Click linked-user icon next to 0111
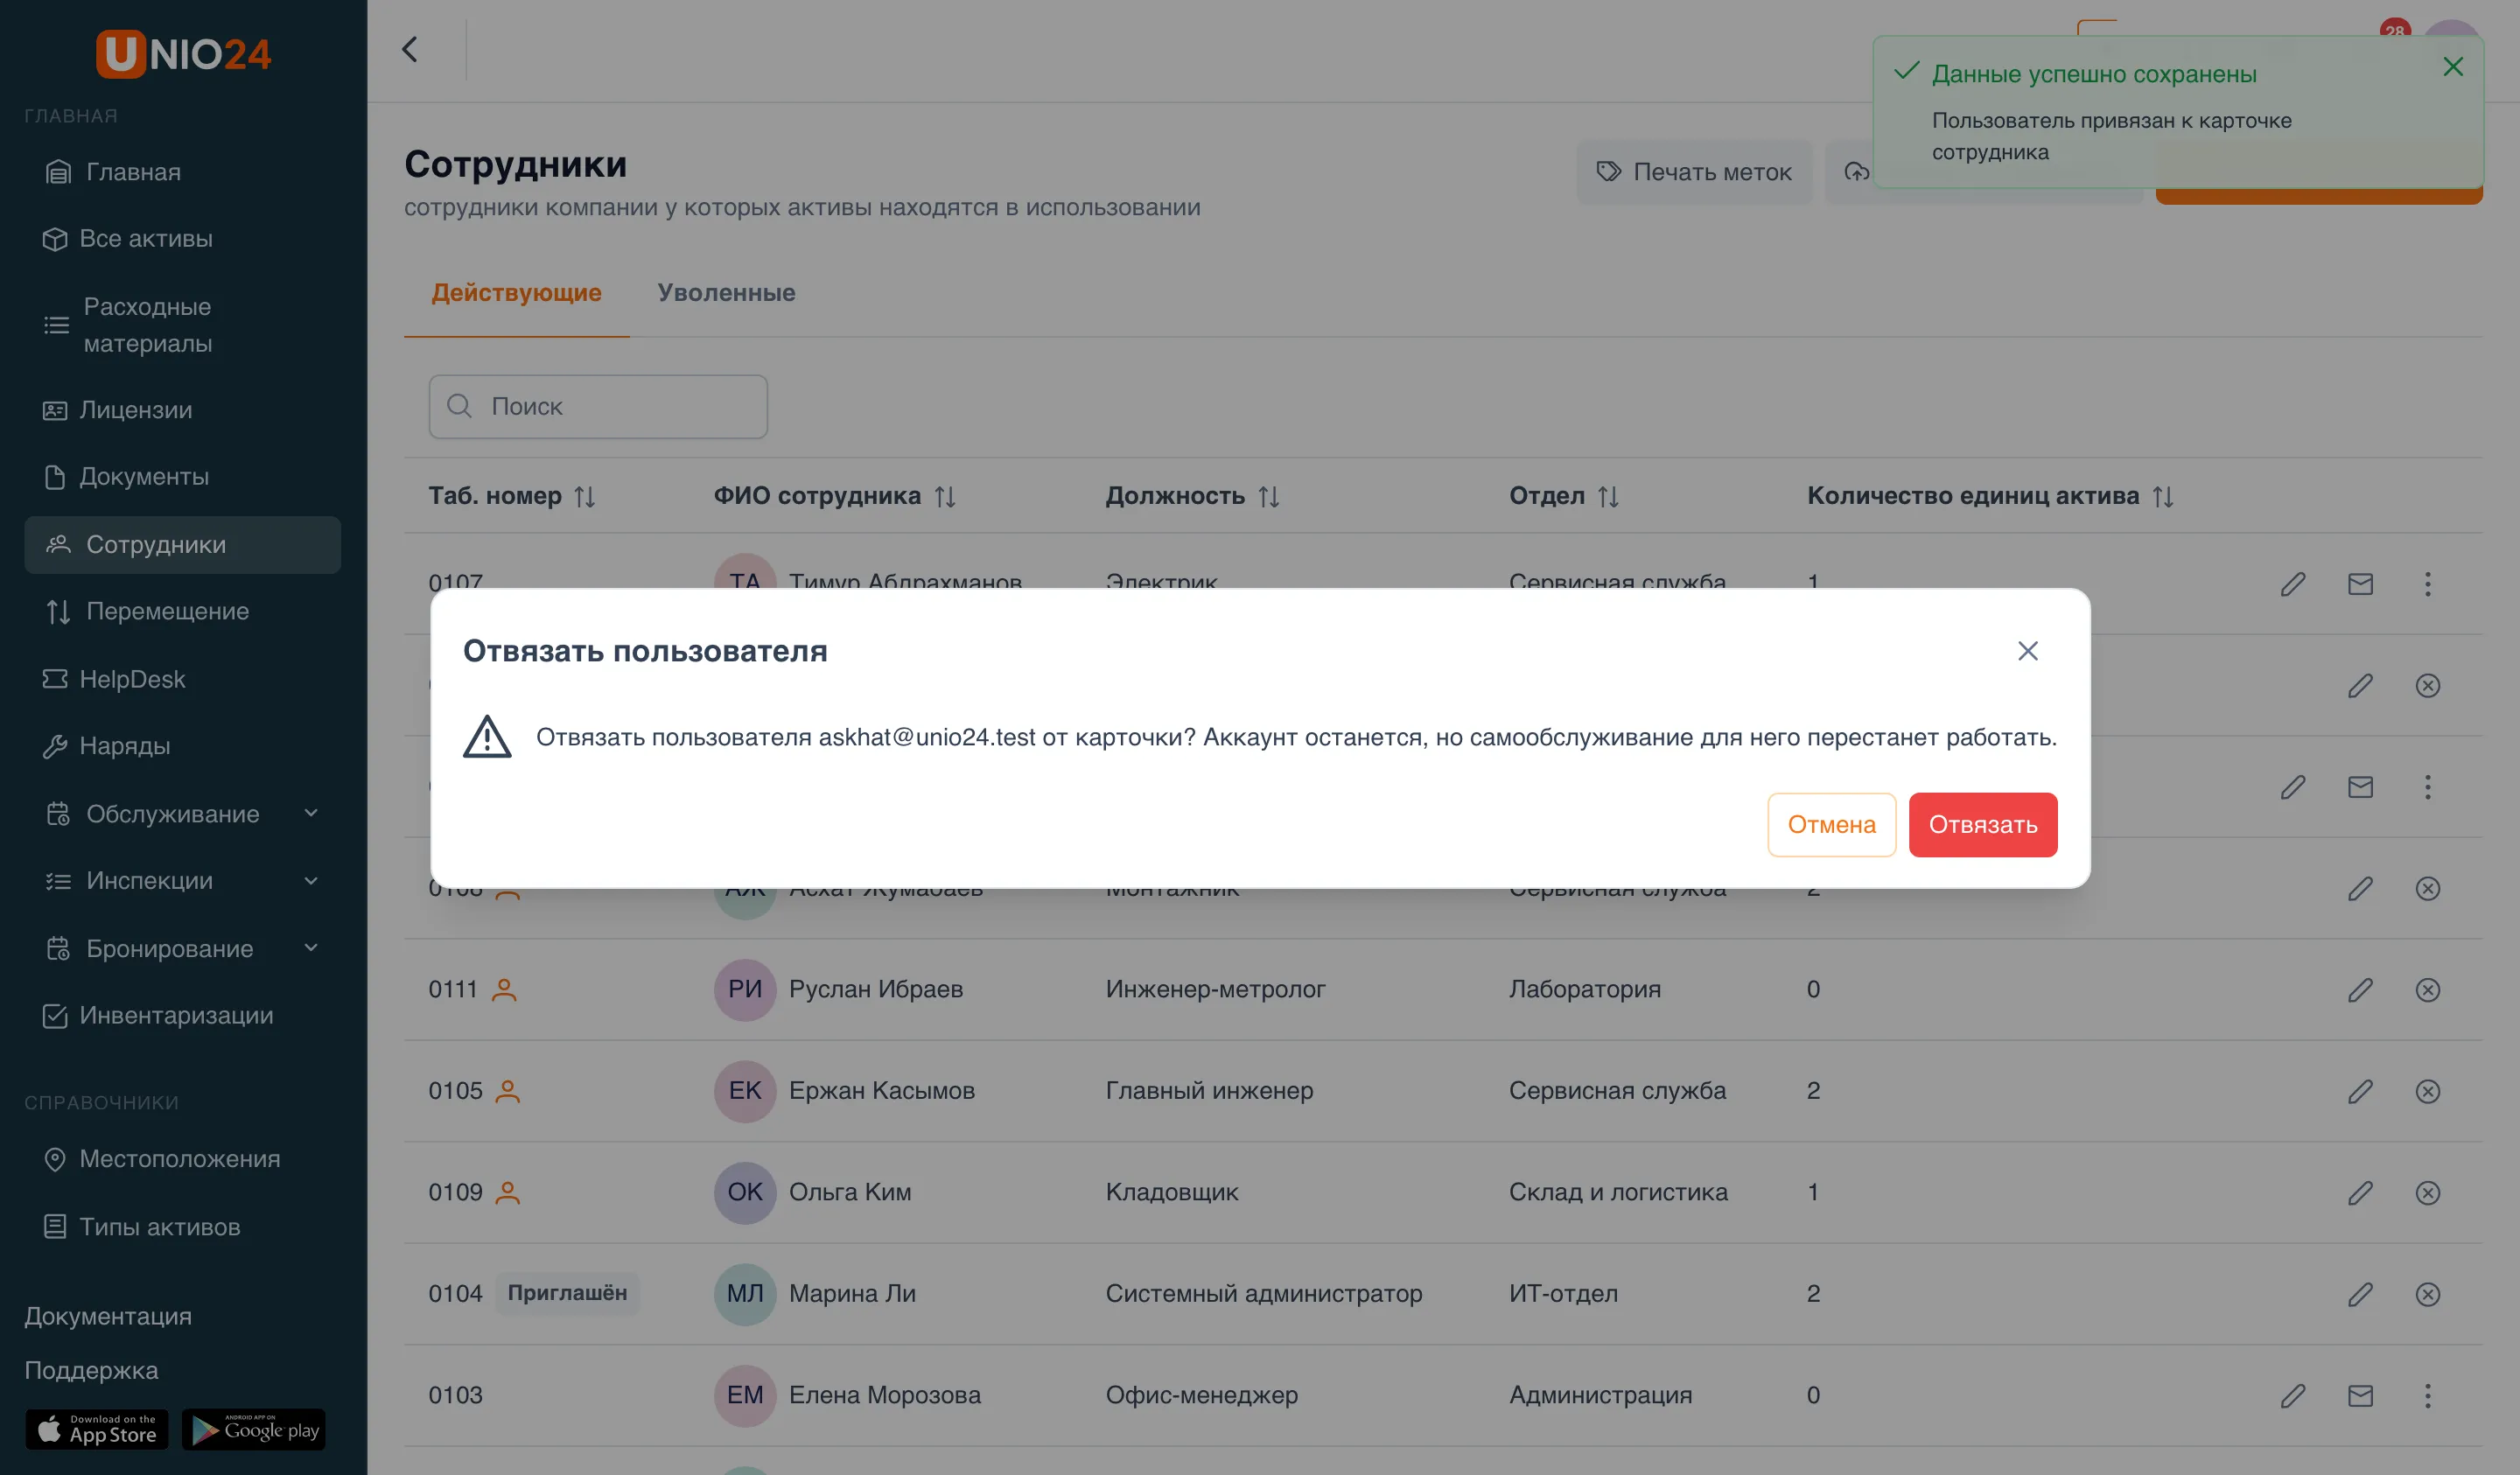This screenshot has height=1475, width=2520. click(504, 990)
